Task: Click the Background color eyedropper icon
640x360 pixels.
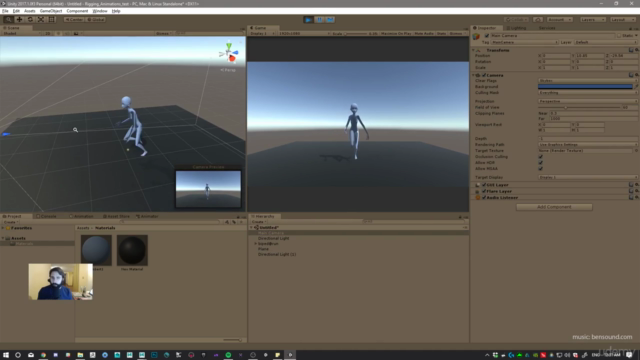Action: tap(636, 87)
